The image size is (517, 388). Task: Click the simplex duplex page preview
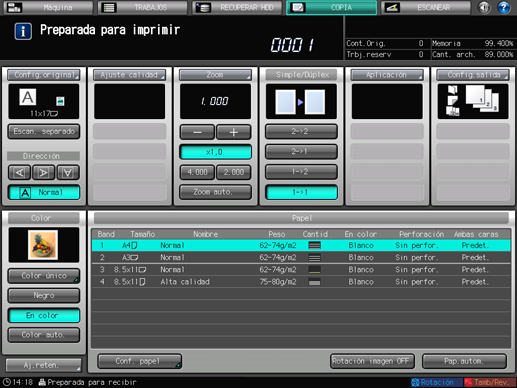[301, 101]
